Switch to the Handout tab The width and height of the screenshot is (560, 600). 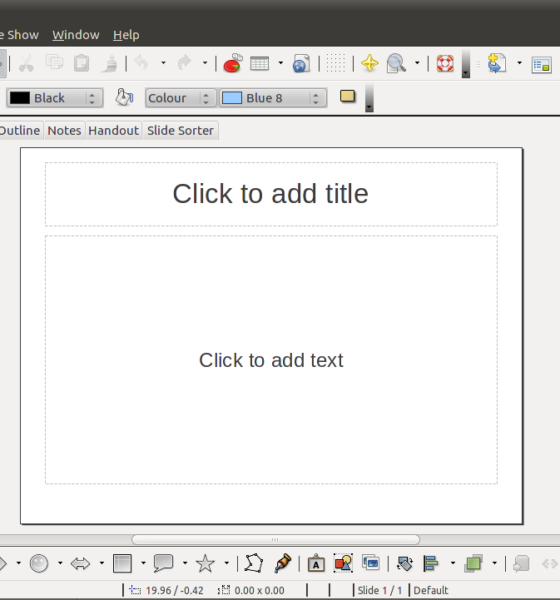point(114,130)
